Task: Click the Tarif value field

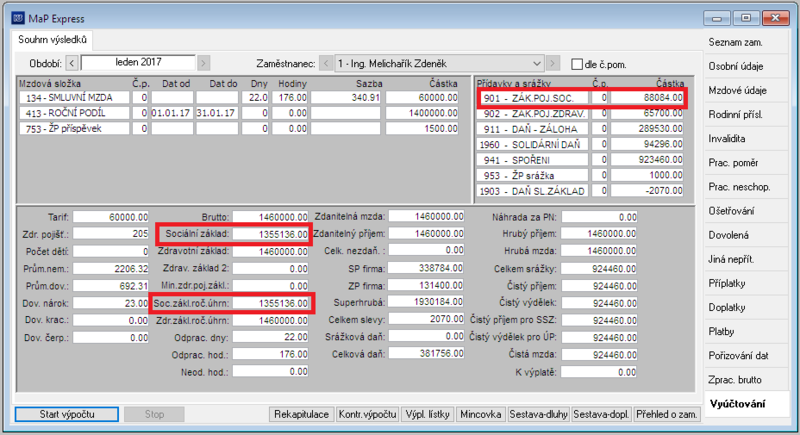Action: pos(111,217)
